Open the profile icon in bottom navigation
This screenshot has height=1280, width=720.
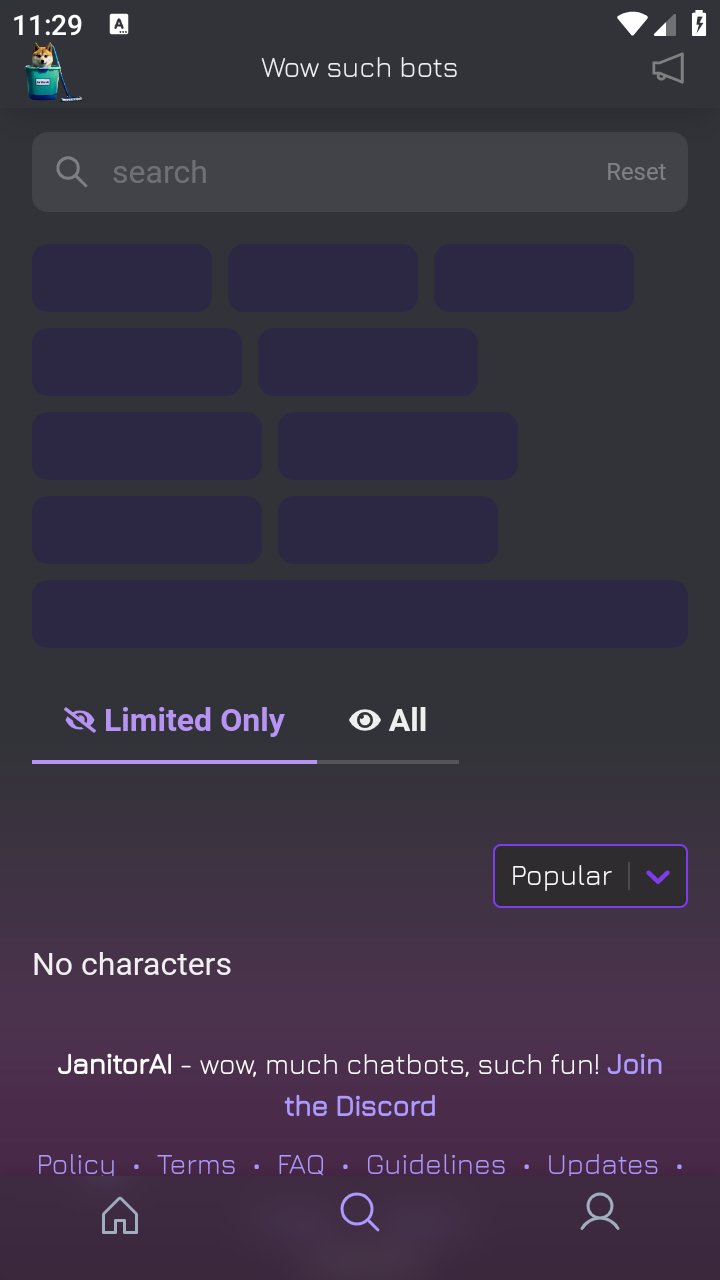[600, 1212]
